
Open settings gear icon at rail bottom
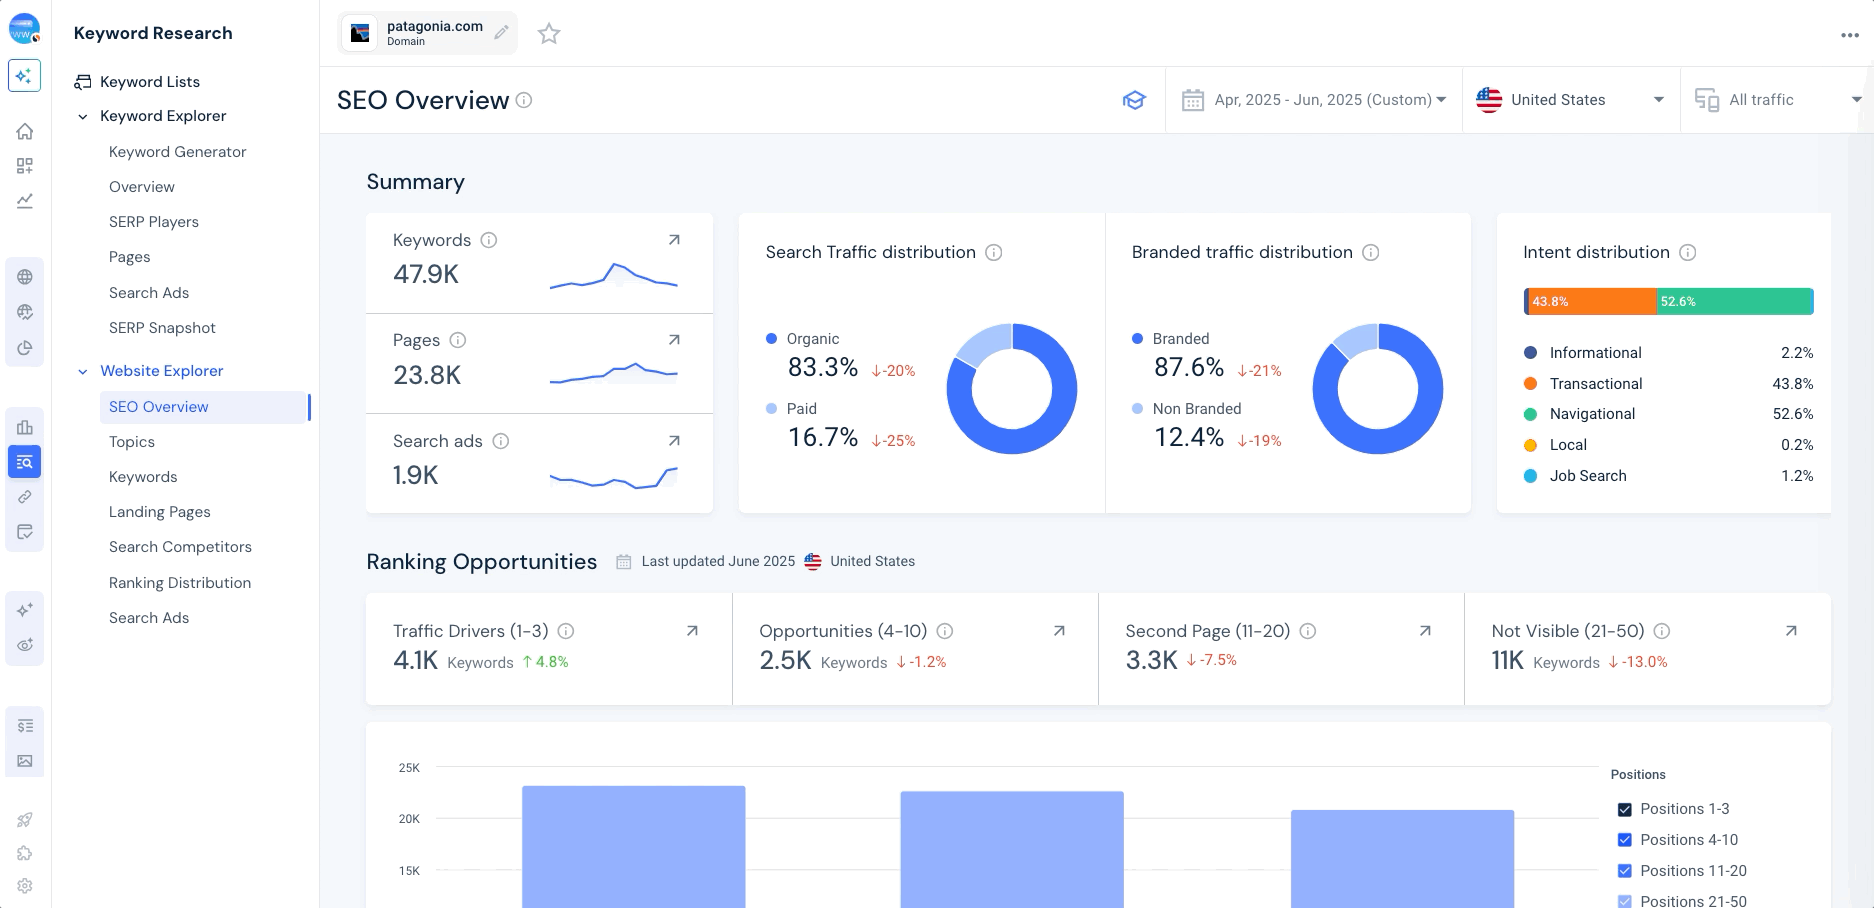pos(25,886)
